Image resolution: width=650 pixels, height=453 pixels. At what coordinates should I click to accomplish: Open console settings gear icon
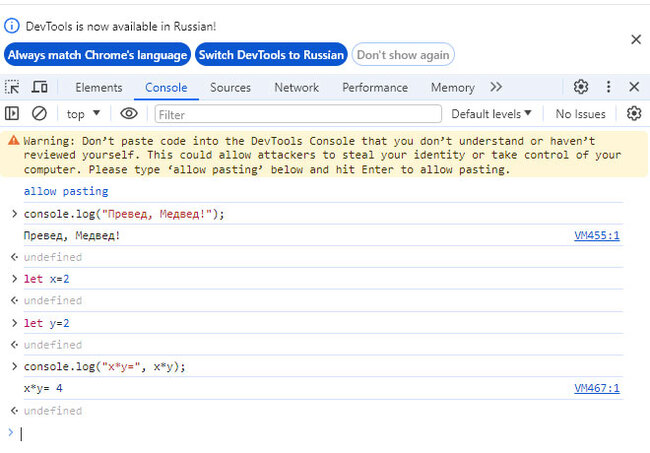pos(634,114)
